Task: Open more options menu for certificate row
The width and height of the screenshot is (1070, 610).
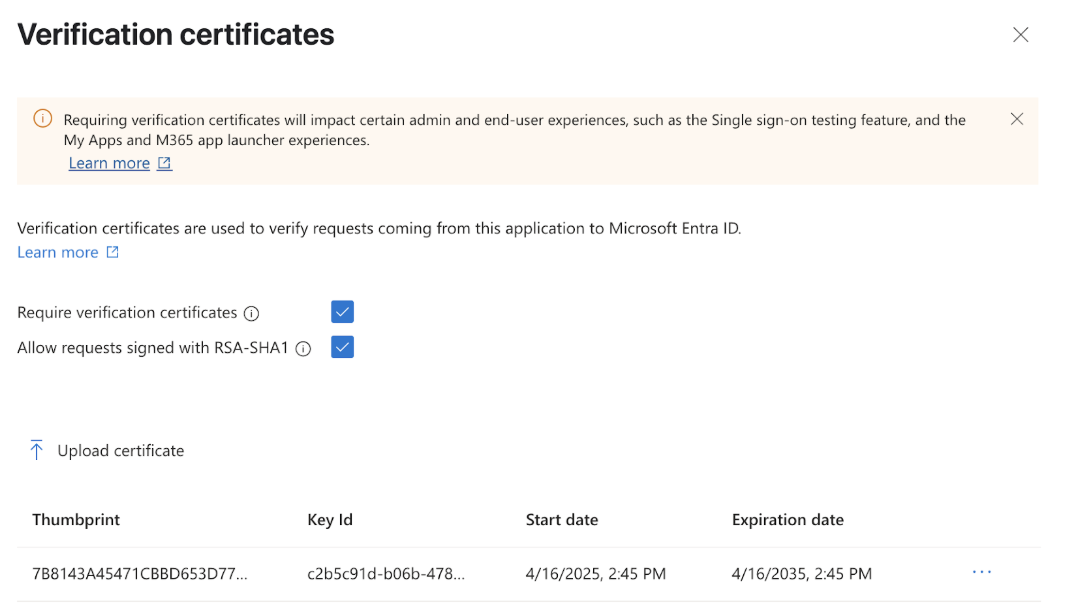Action: click(x=981, y=572)
